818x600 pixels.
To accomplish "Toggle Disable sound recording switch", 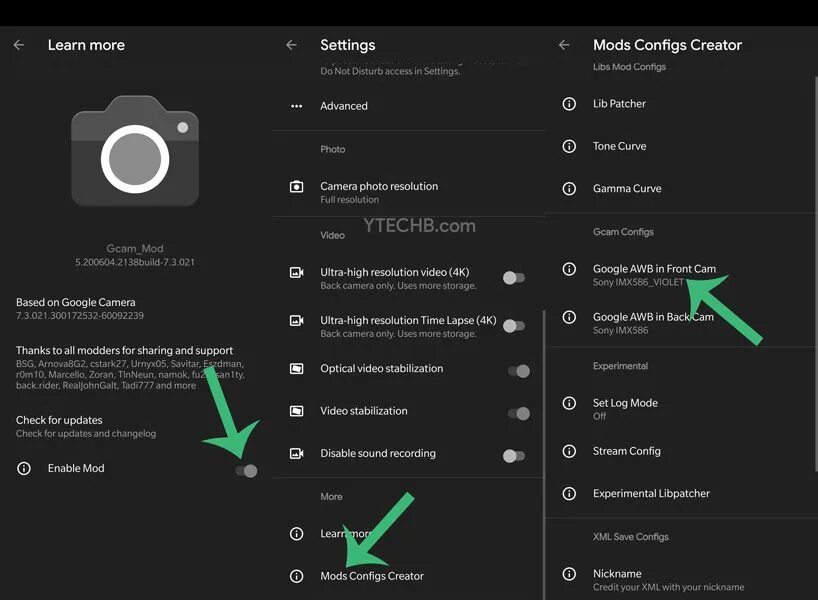I will (x=514, y=455).
